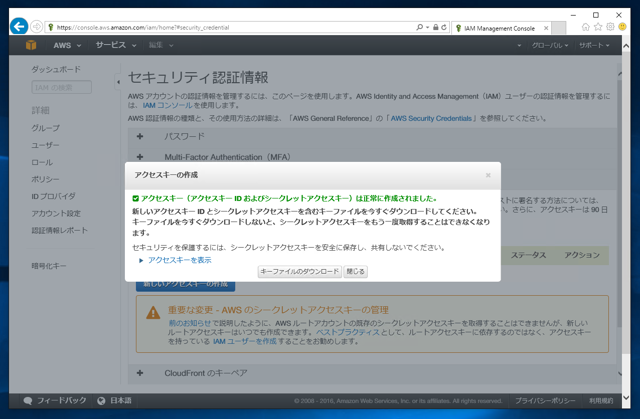The height and width of the screenshot is (419, 640).
Task: Click the green success check icon
Action: point(136,198)
